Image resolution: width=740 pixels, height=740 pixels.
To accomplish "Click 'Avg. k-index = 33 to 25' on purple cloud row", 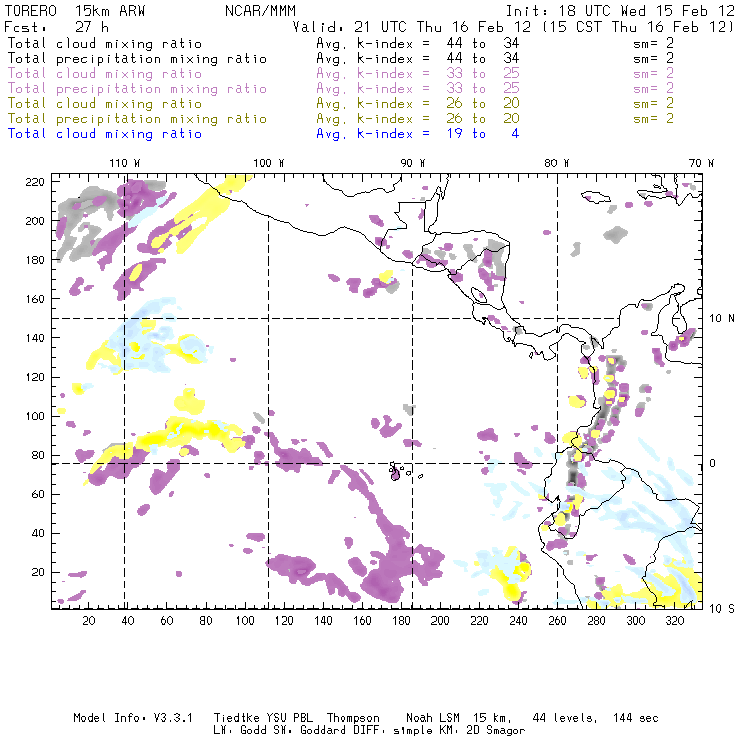I will [x=418, y=74].
